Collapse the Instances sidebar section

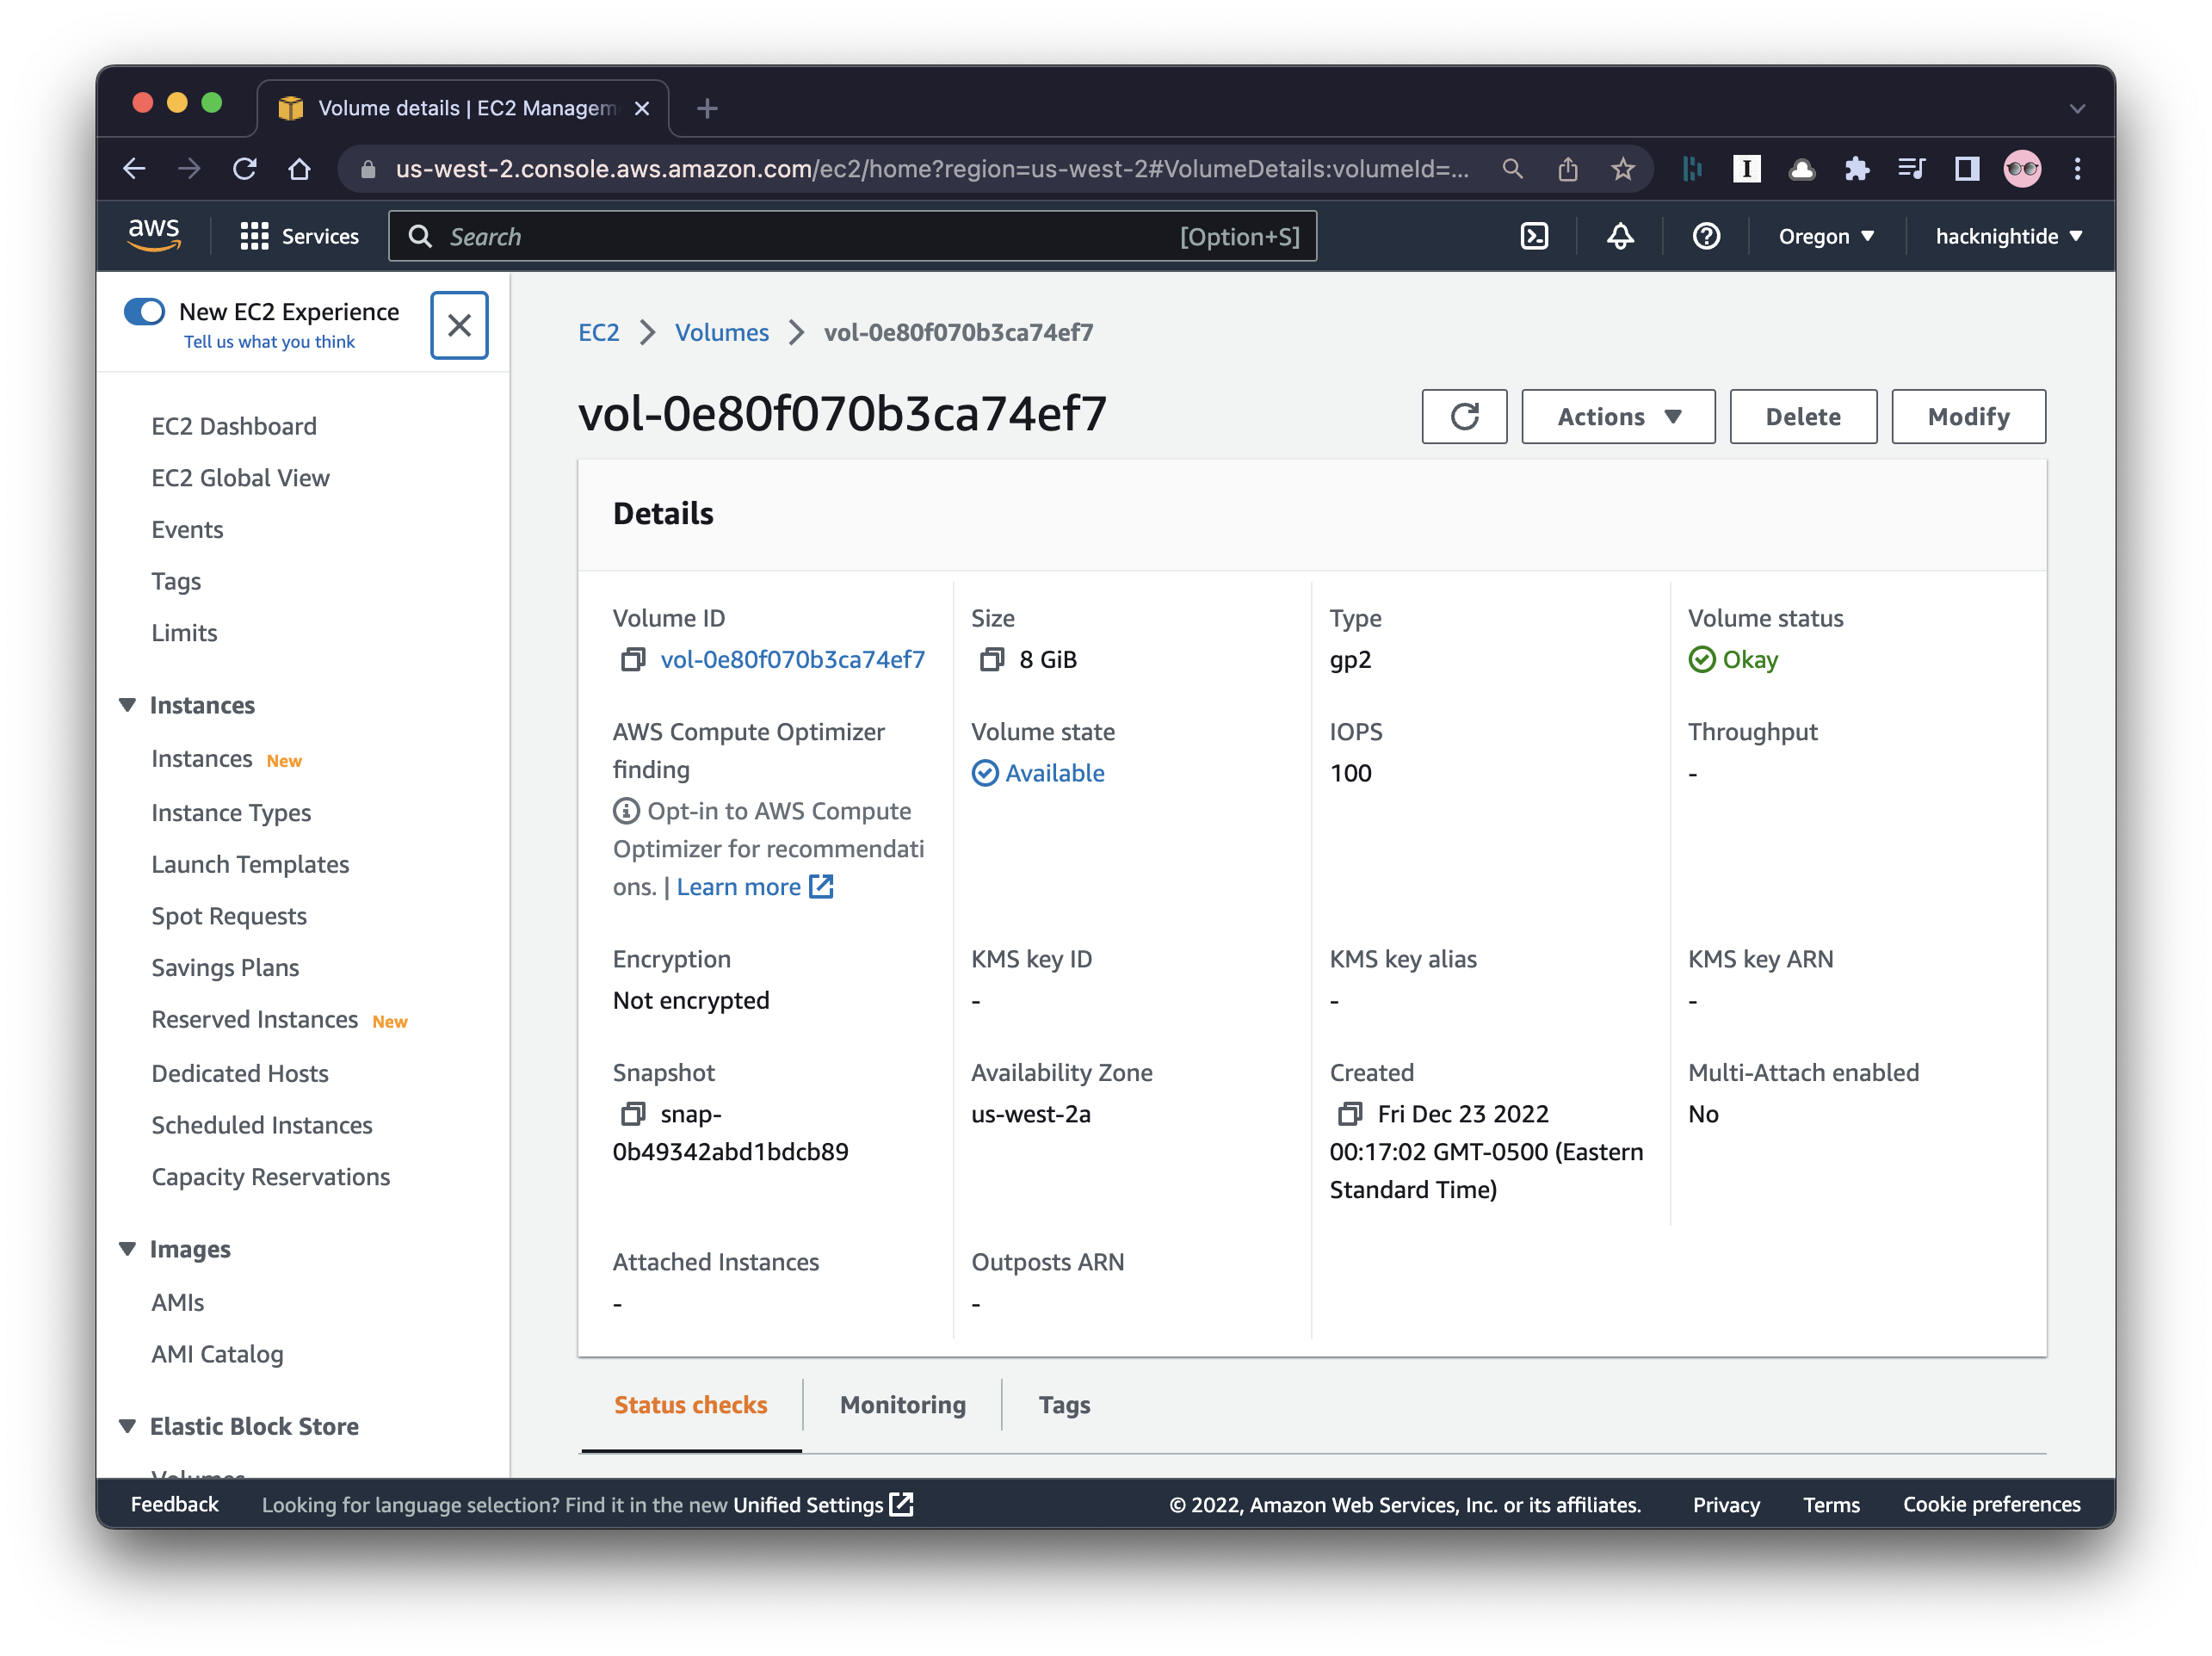point(128,705)
